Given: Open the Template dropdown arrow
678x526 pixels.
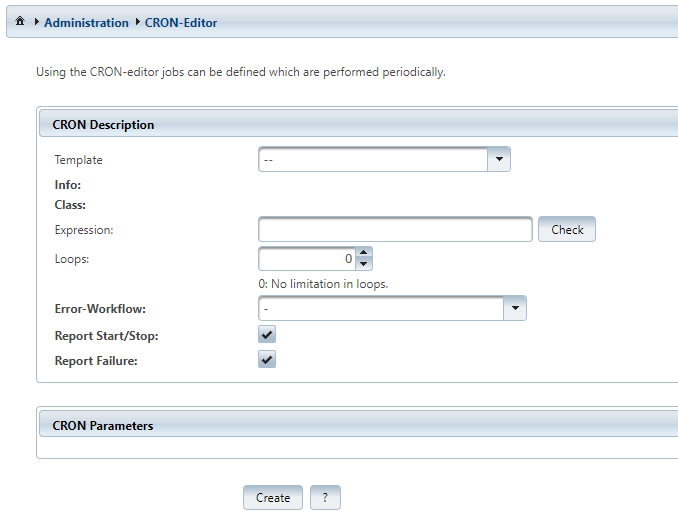Looking at the screenshot, I should pyautogui.click(x=498, y=159).
